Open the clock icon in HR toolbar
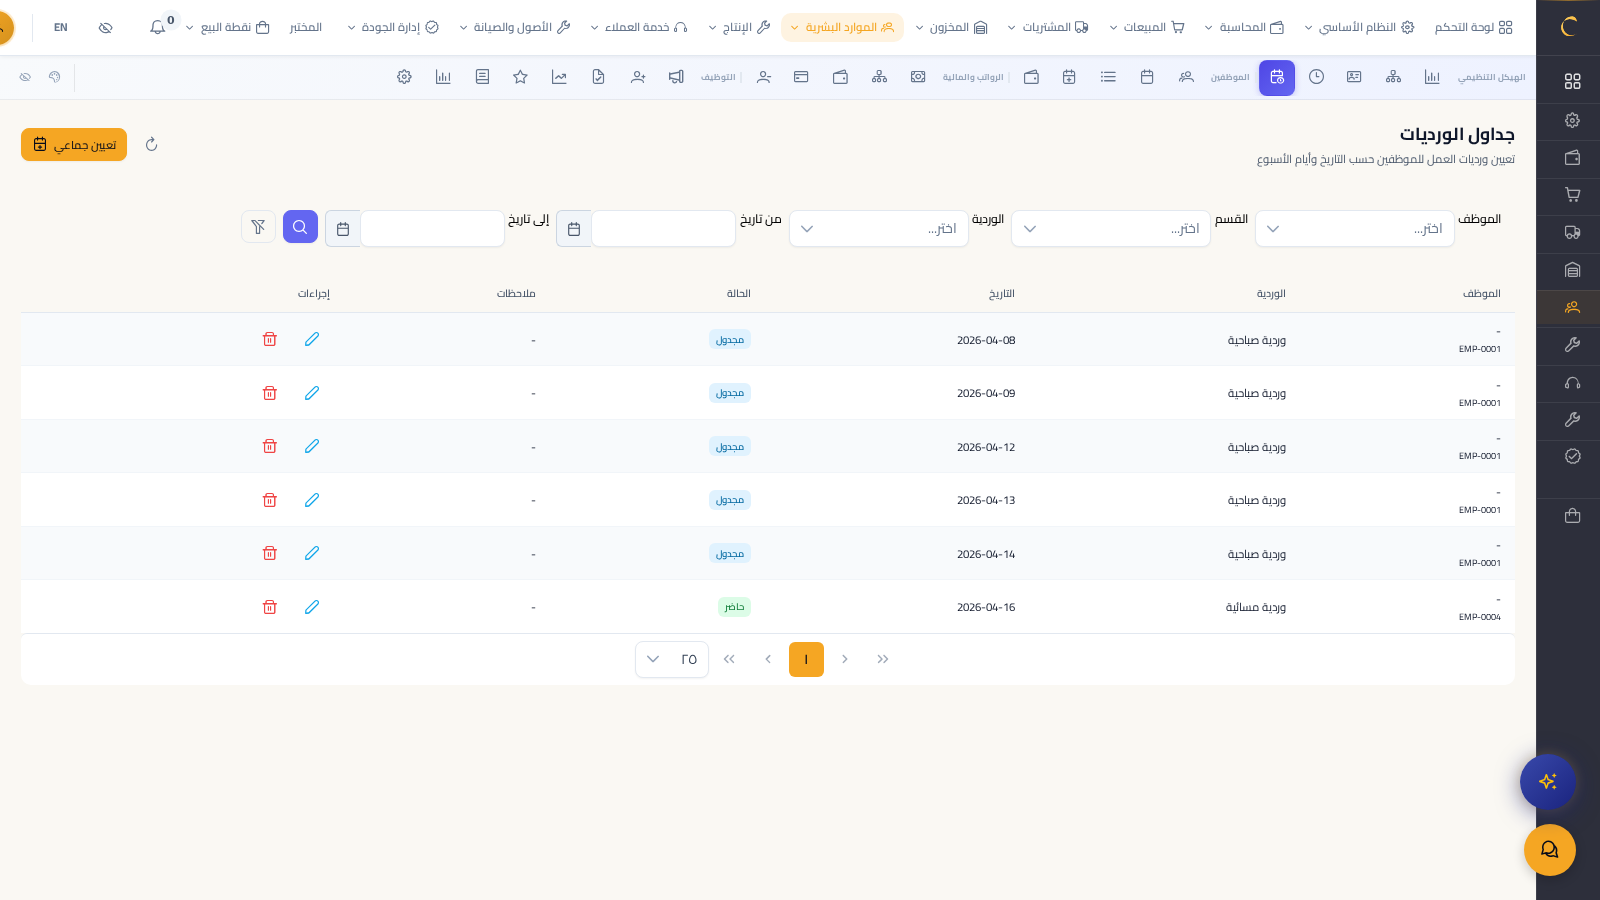The width and height of the screenshot is (1600, 900). (1316, 77)
